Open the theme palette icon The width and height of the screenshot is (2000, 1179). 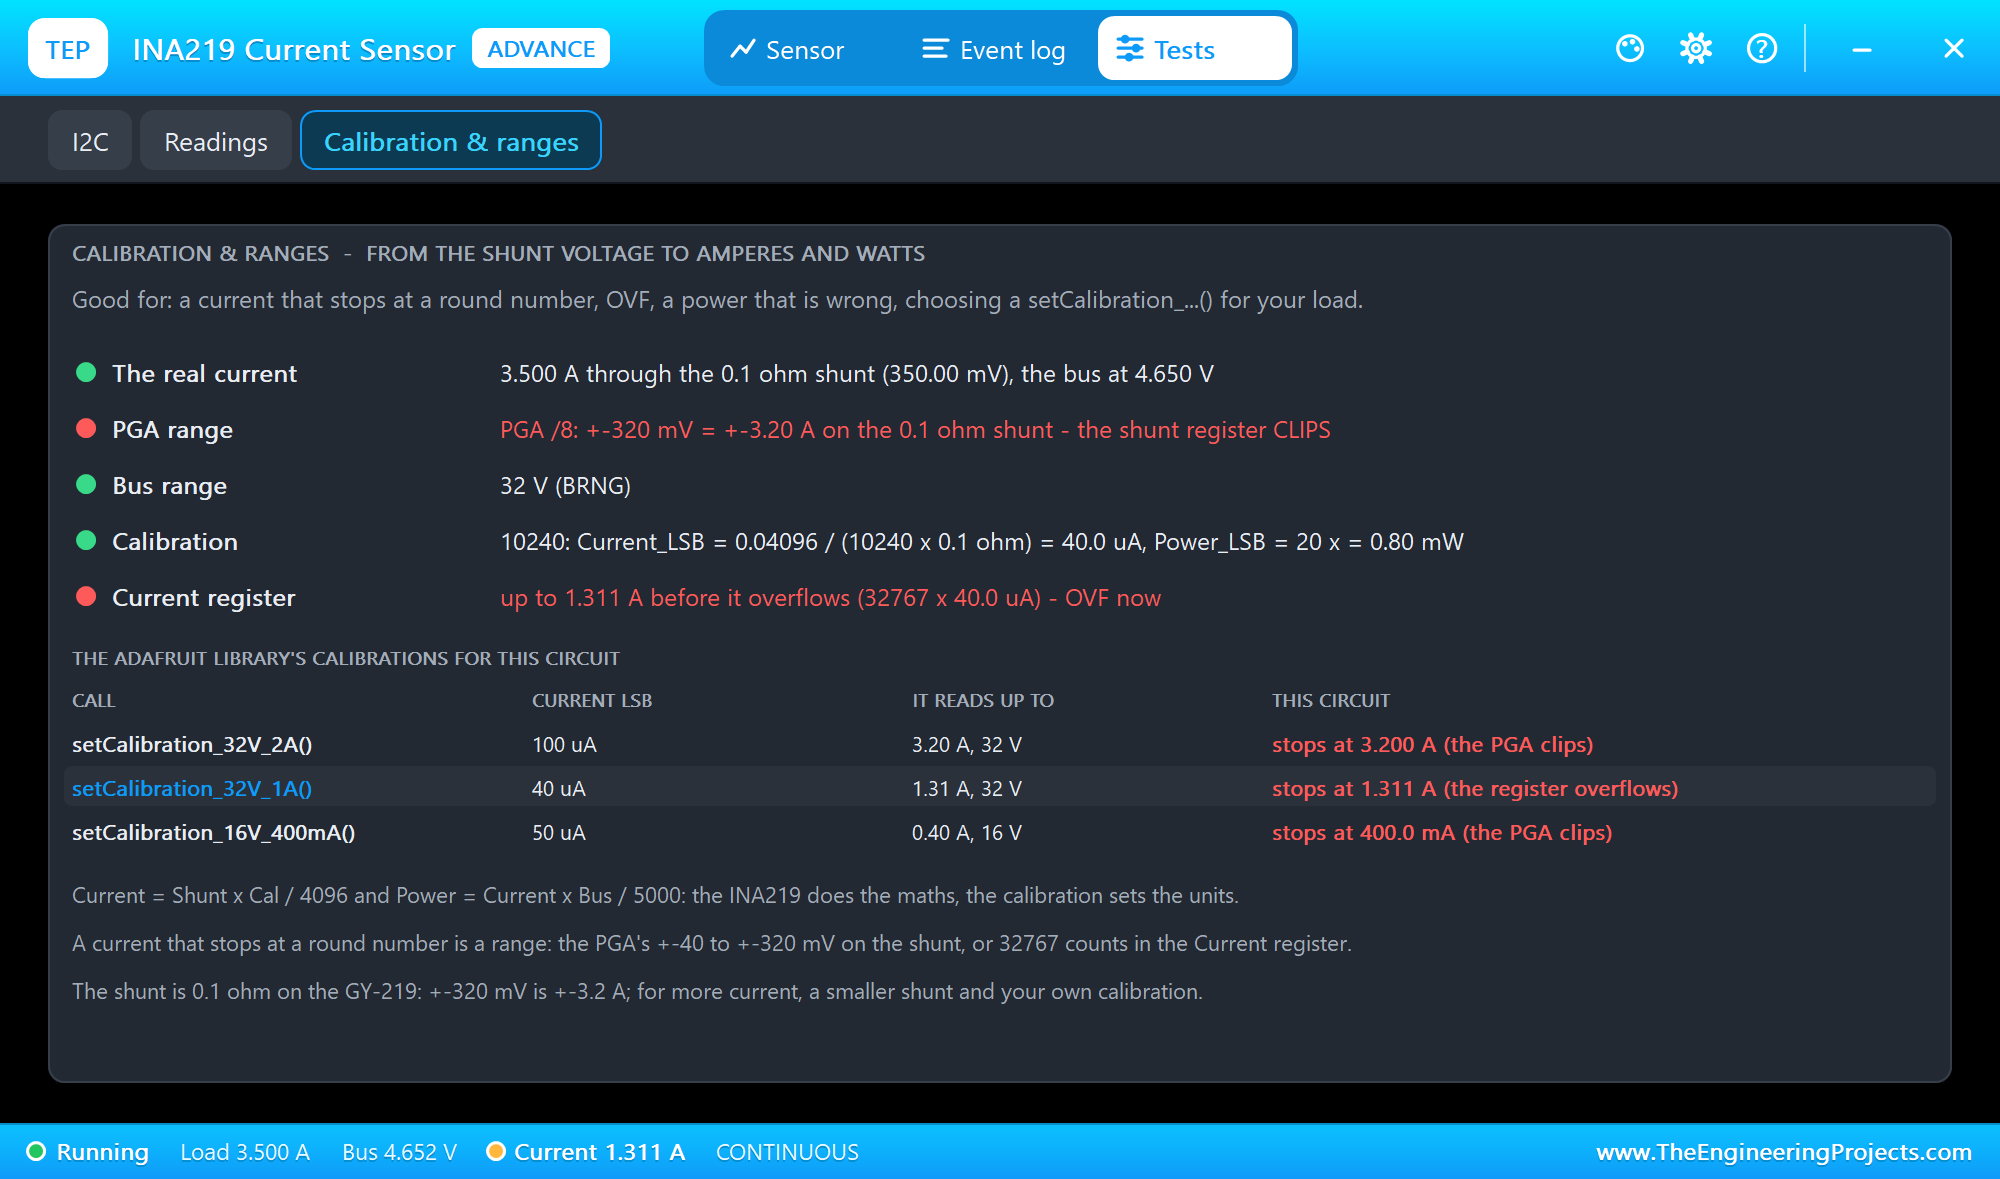tap(1630, 48)
